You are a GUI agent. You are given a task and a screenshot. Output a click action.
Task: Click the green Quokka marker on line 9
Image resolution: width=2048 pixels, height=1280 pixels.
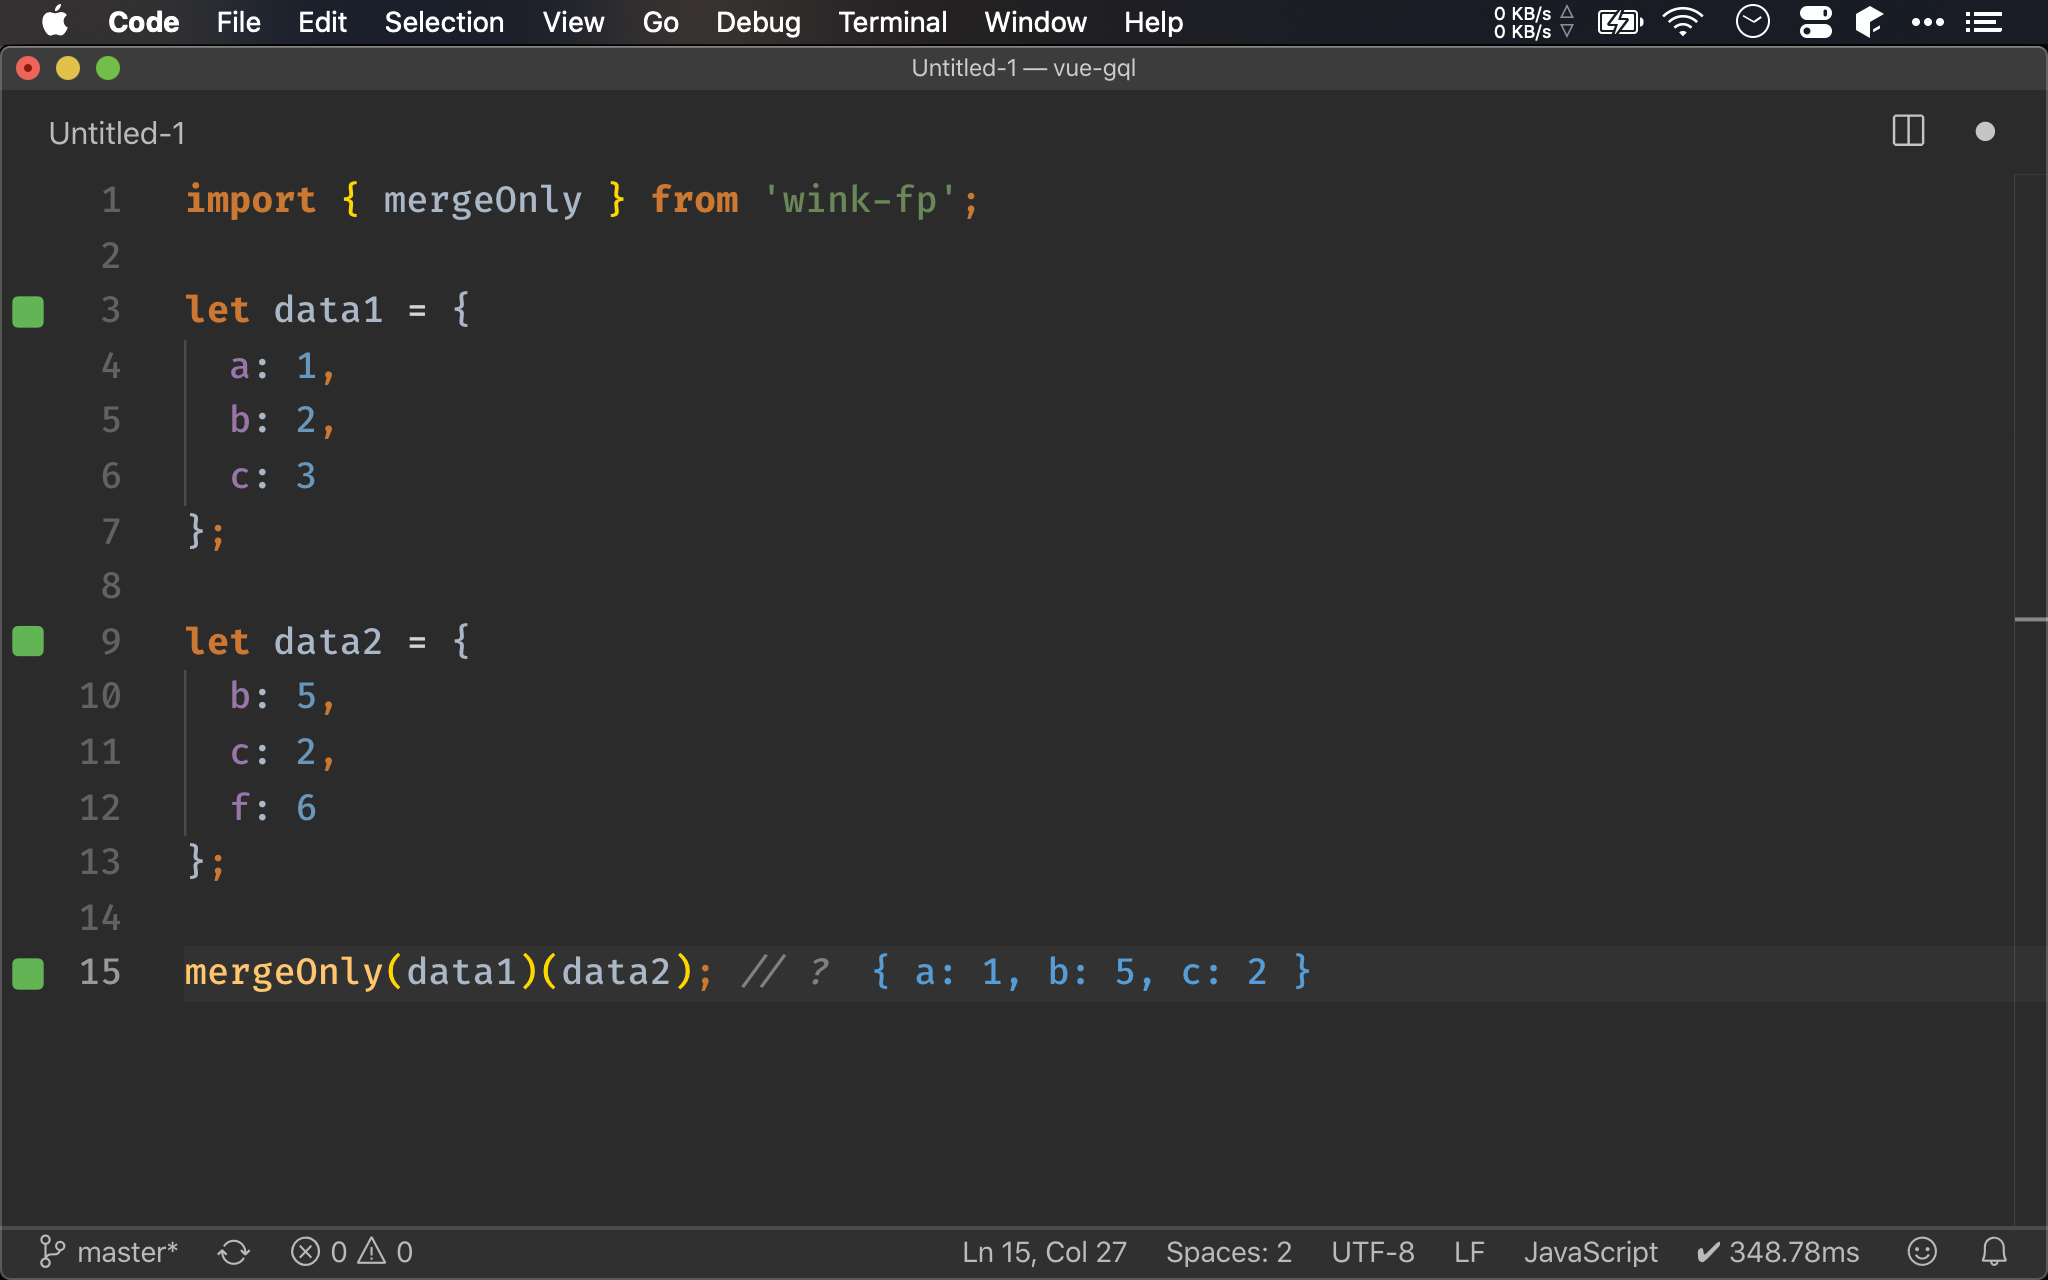point(28,641)
